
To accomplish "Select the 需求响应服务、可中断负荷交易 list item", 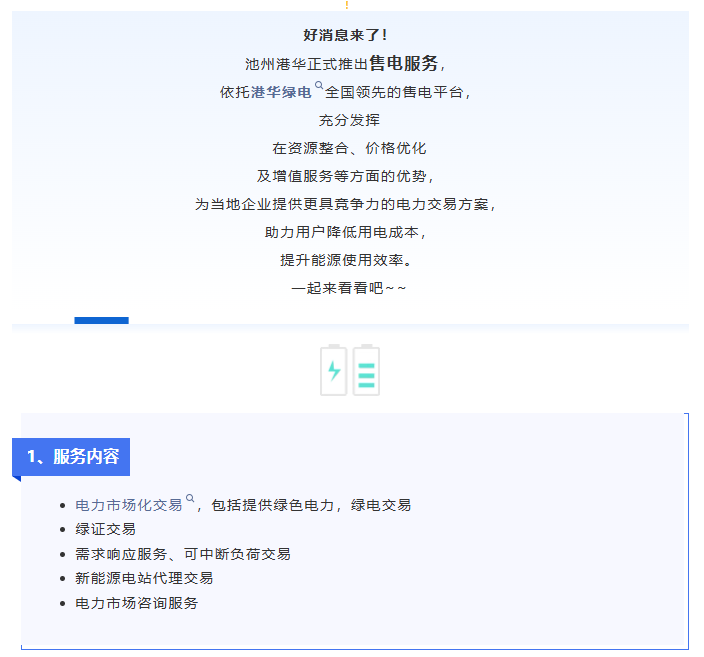I will pos(183,554).
